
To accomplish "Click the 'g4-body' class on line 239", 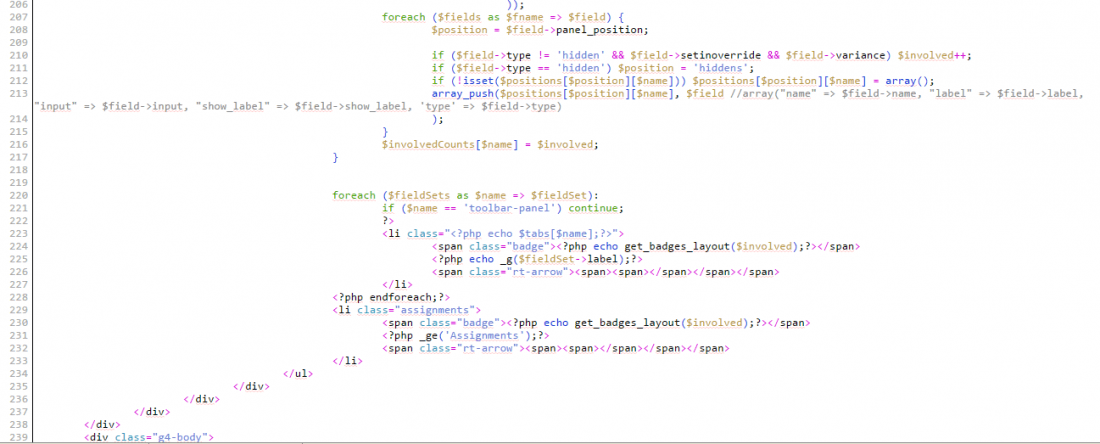I will (182, 438).
